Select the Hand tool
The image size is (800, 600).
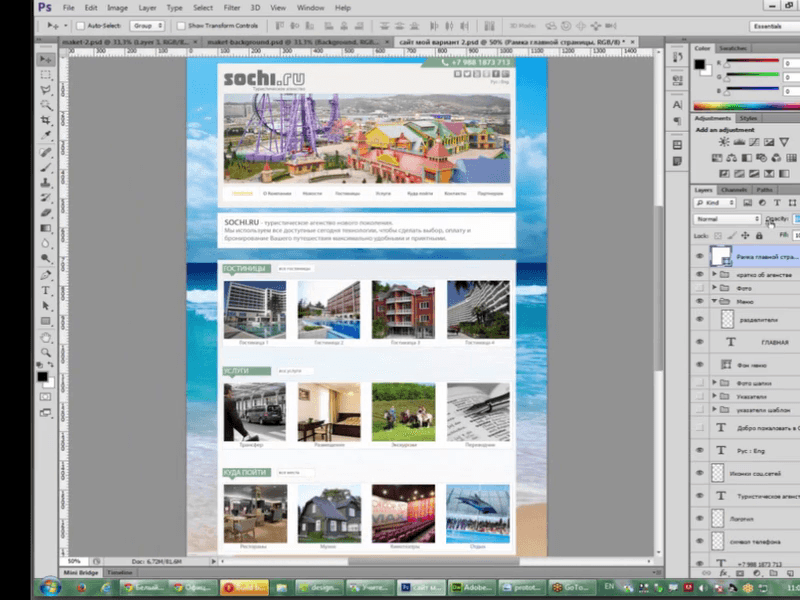[45, 337]
